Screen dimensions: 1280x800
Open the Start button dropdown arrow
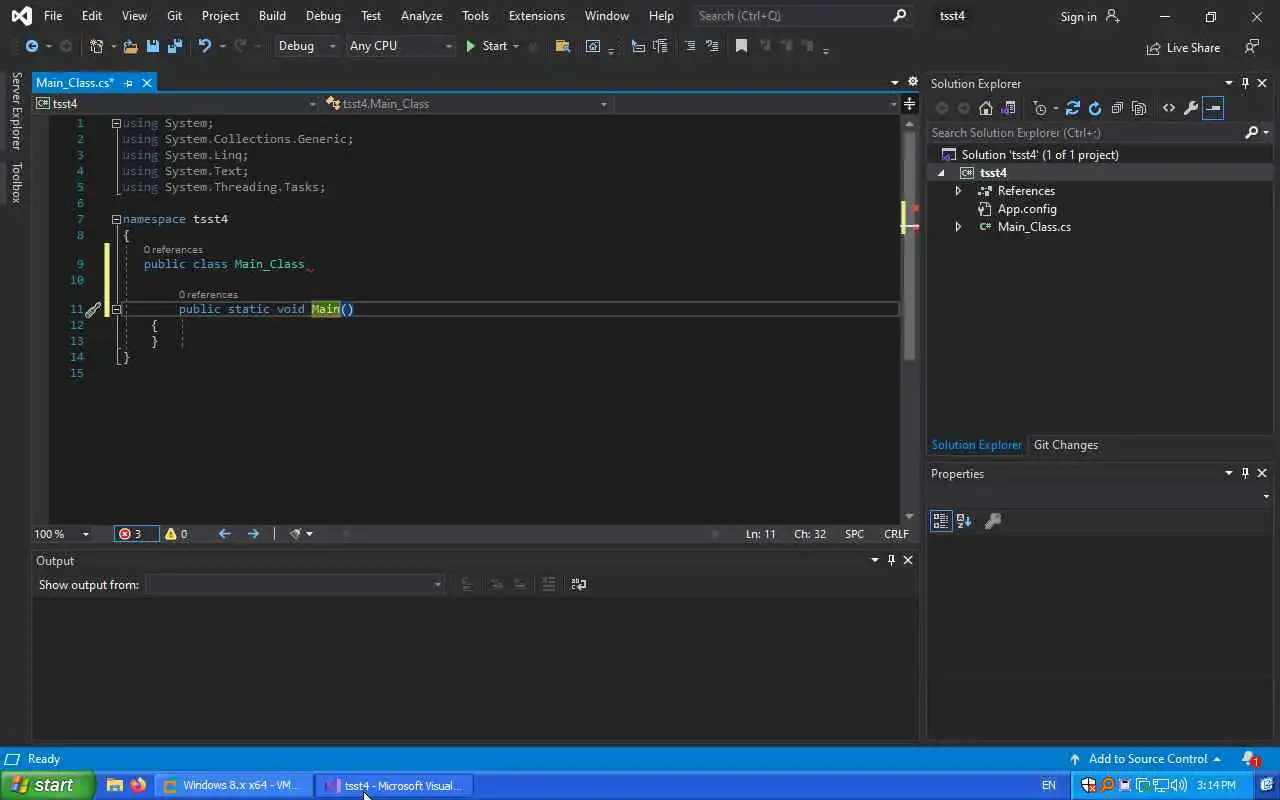tap(516, 46)
